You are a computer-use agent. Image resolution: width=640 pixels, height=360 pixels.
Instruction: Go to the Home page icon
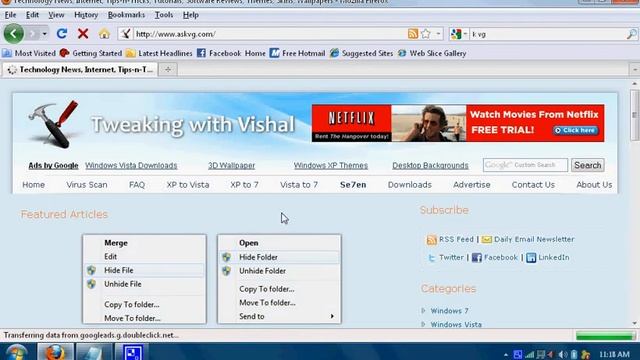[x=104, y=34]
